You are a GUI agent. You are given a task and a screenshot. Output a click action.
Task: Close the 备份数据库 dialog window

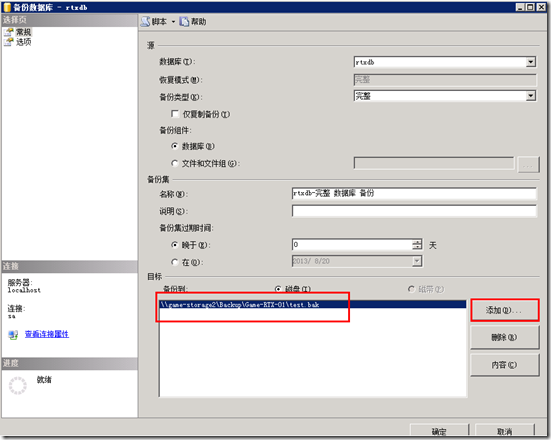[542, 7]
